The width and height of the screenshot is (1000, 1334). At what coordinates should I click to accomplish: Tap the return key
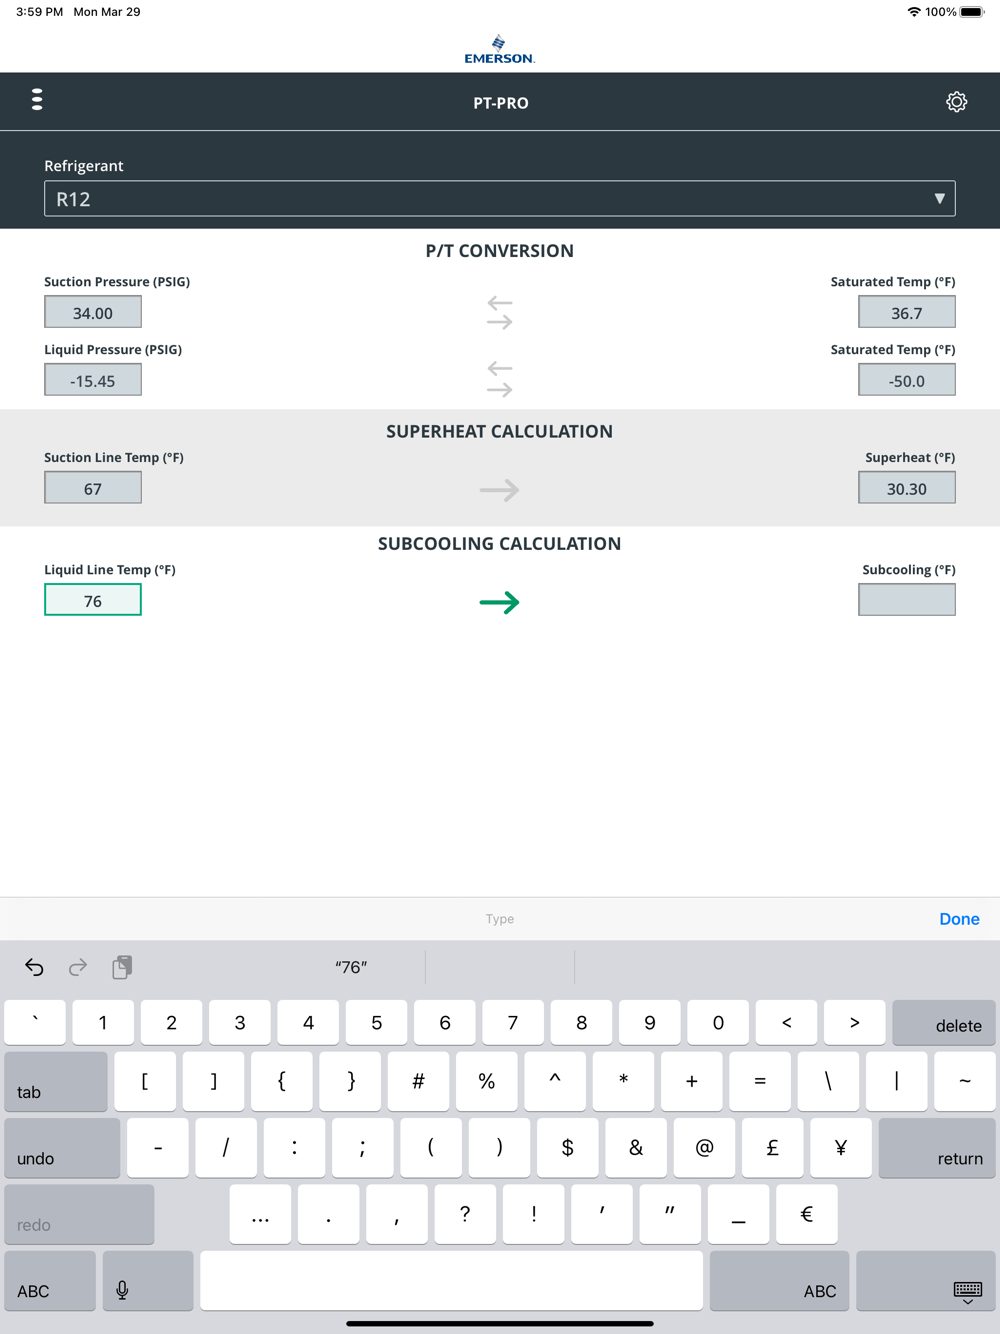point(937,1148)
